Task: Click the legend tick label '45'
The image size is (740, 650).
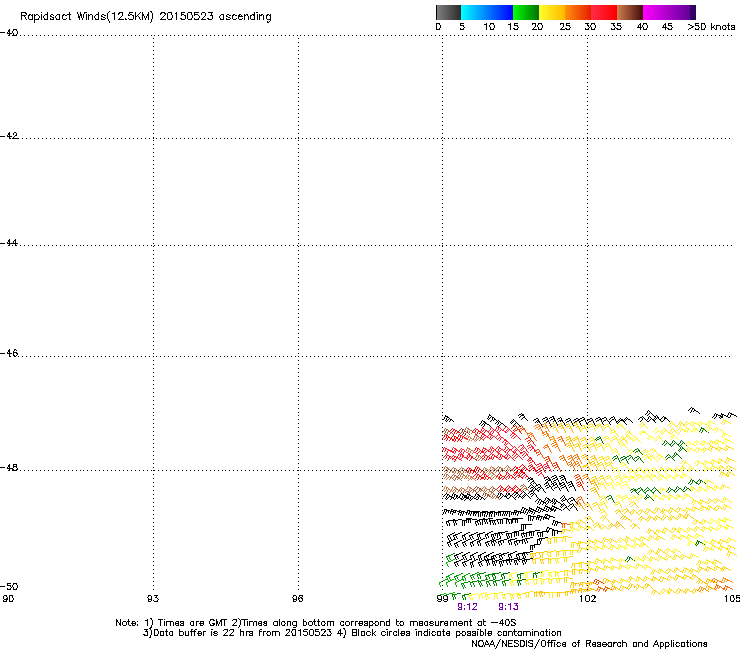Action: point(667,27)
